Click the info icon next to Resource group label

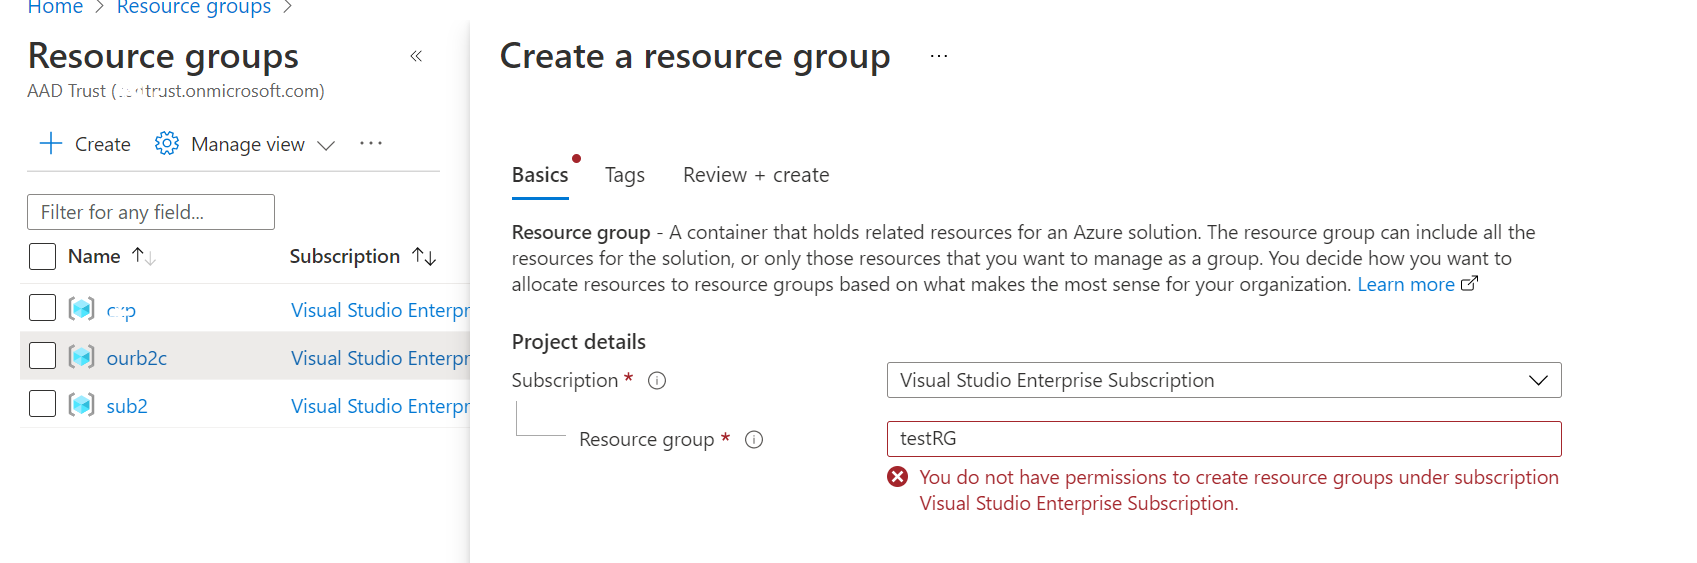pos(754,440)
